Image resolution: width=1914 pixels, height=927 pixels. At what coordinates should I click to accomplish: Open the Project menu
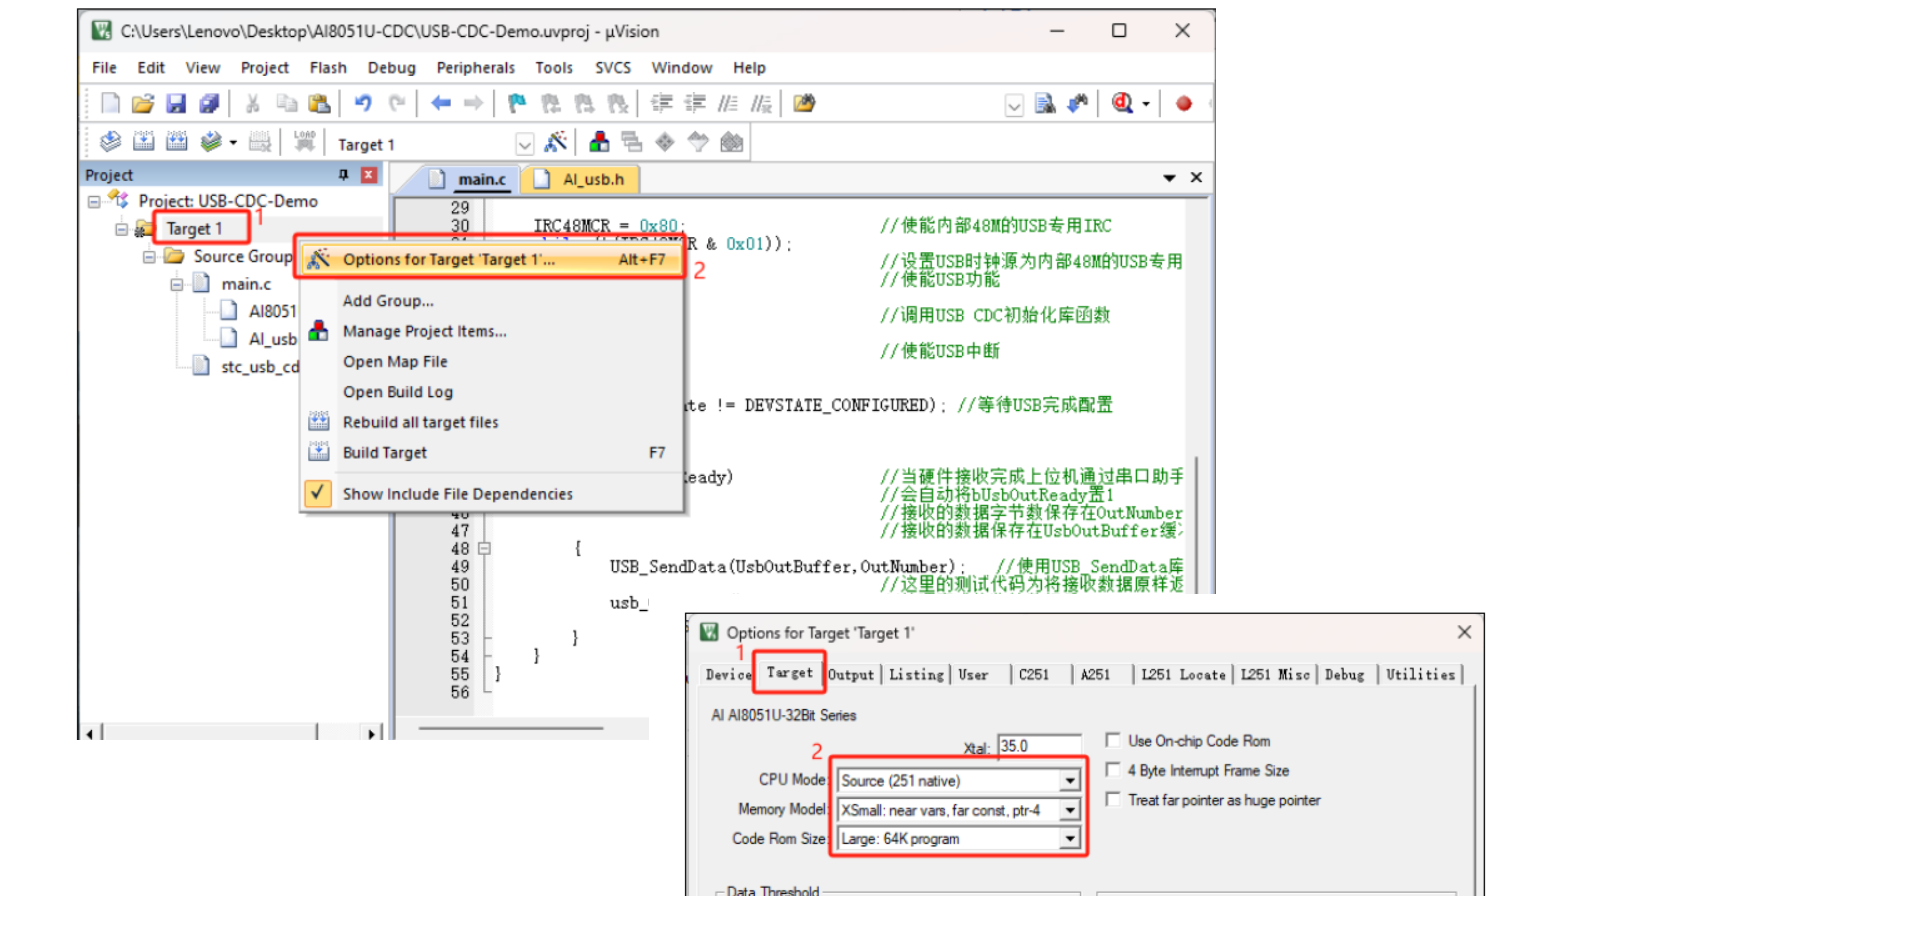pyautogui.click(x=264, y=68)
